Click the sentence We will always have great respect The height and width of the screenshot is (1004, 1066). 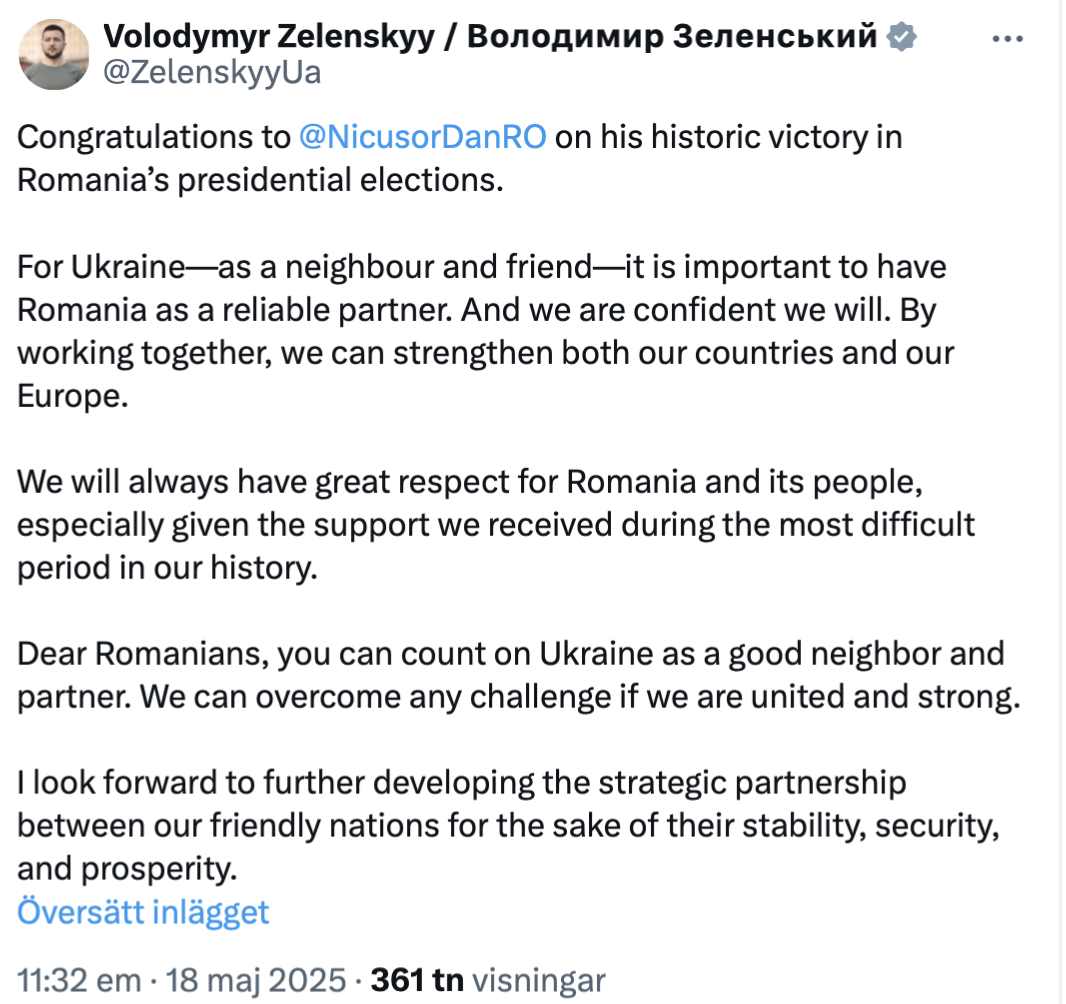point(496,525)
